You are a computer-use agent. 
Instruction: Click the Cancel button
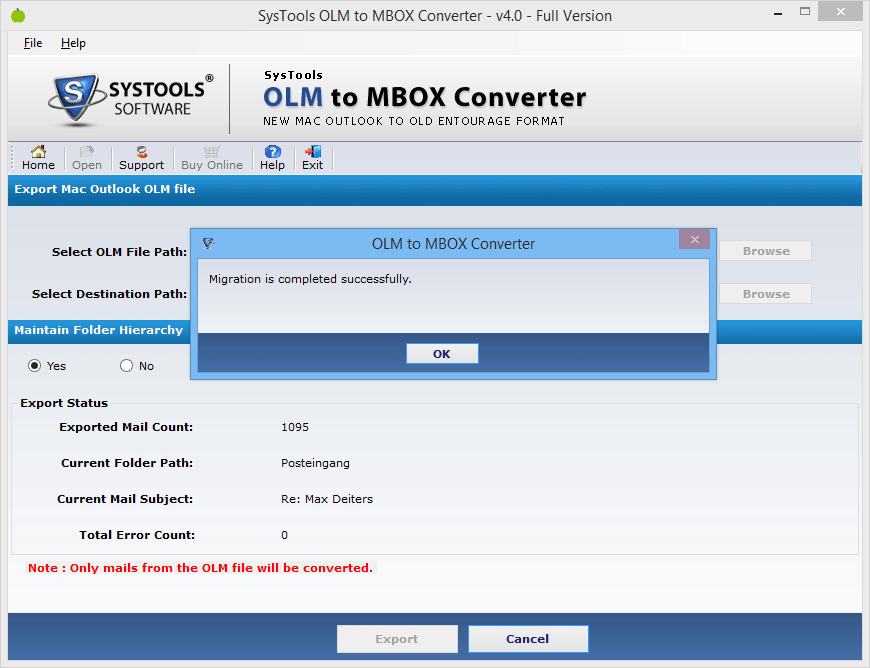tap(528, 639)
